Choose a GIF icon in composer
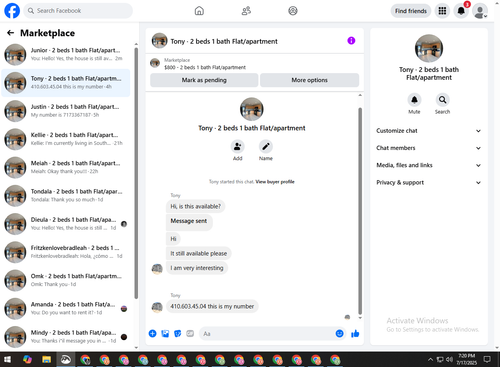Screen dimensions: 500x367 [x=190, y=333]
